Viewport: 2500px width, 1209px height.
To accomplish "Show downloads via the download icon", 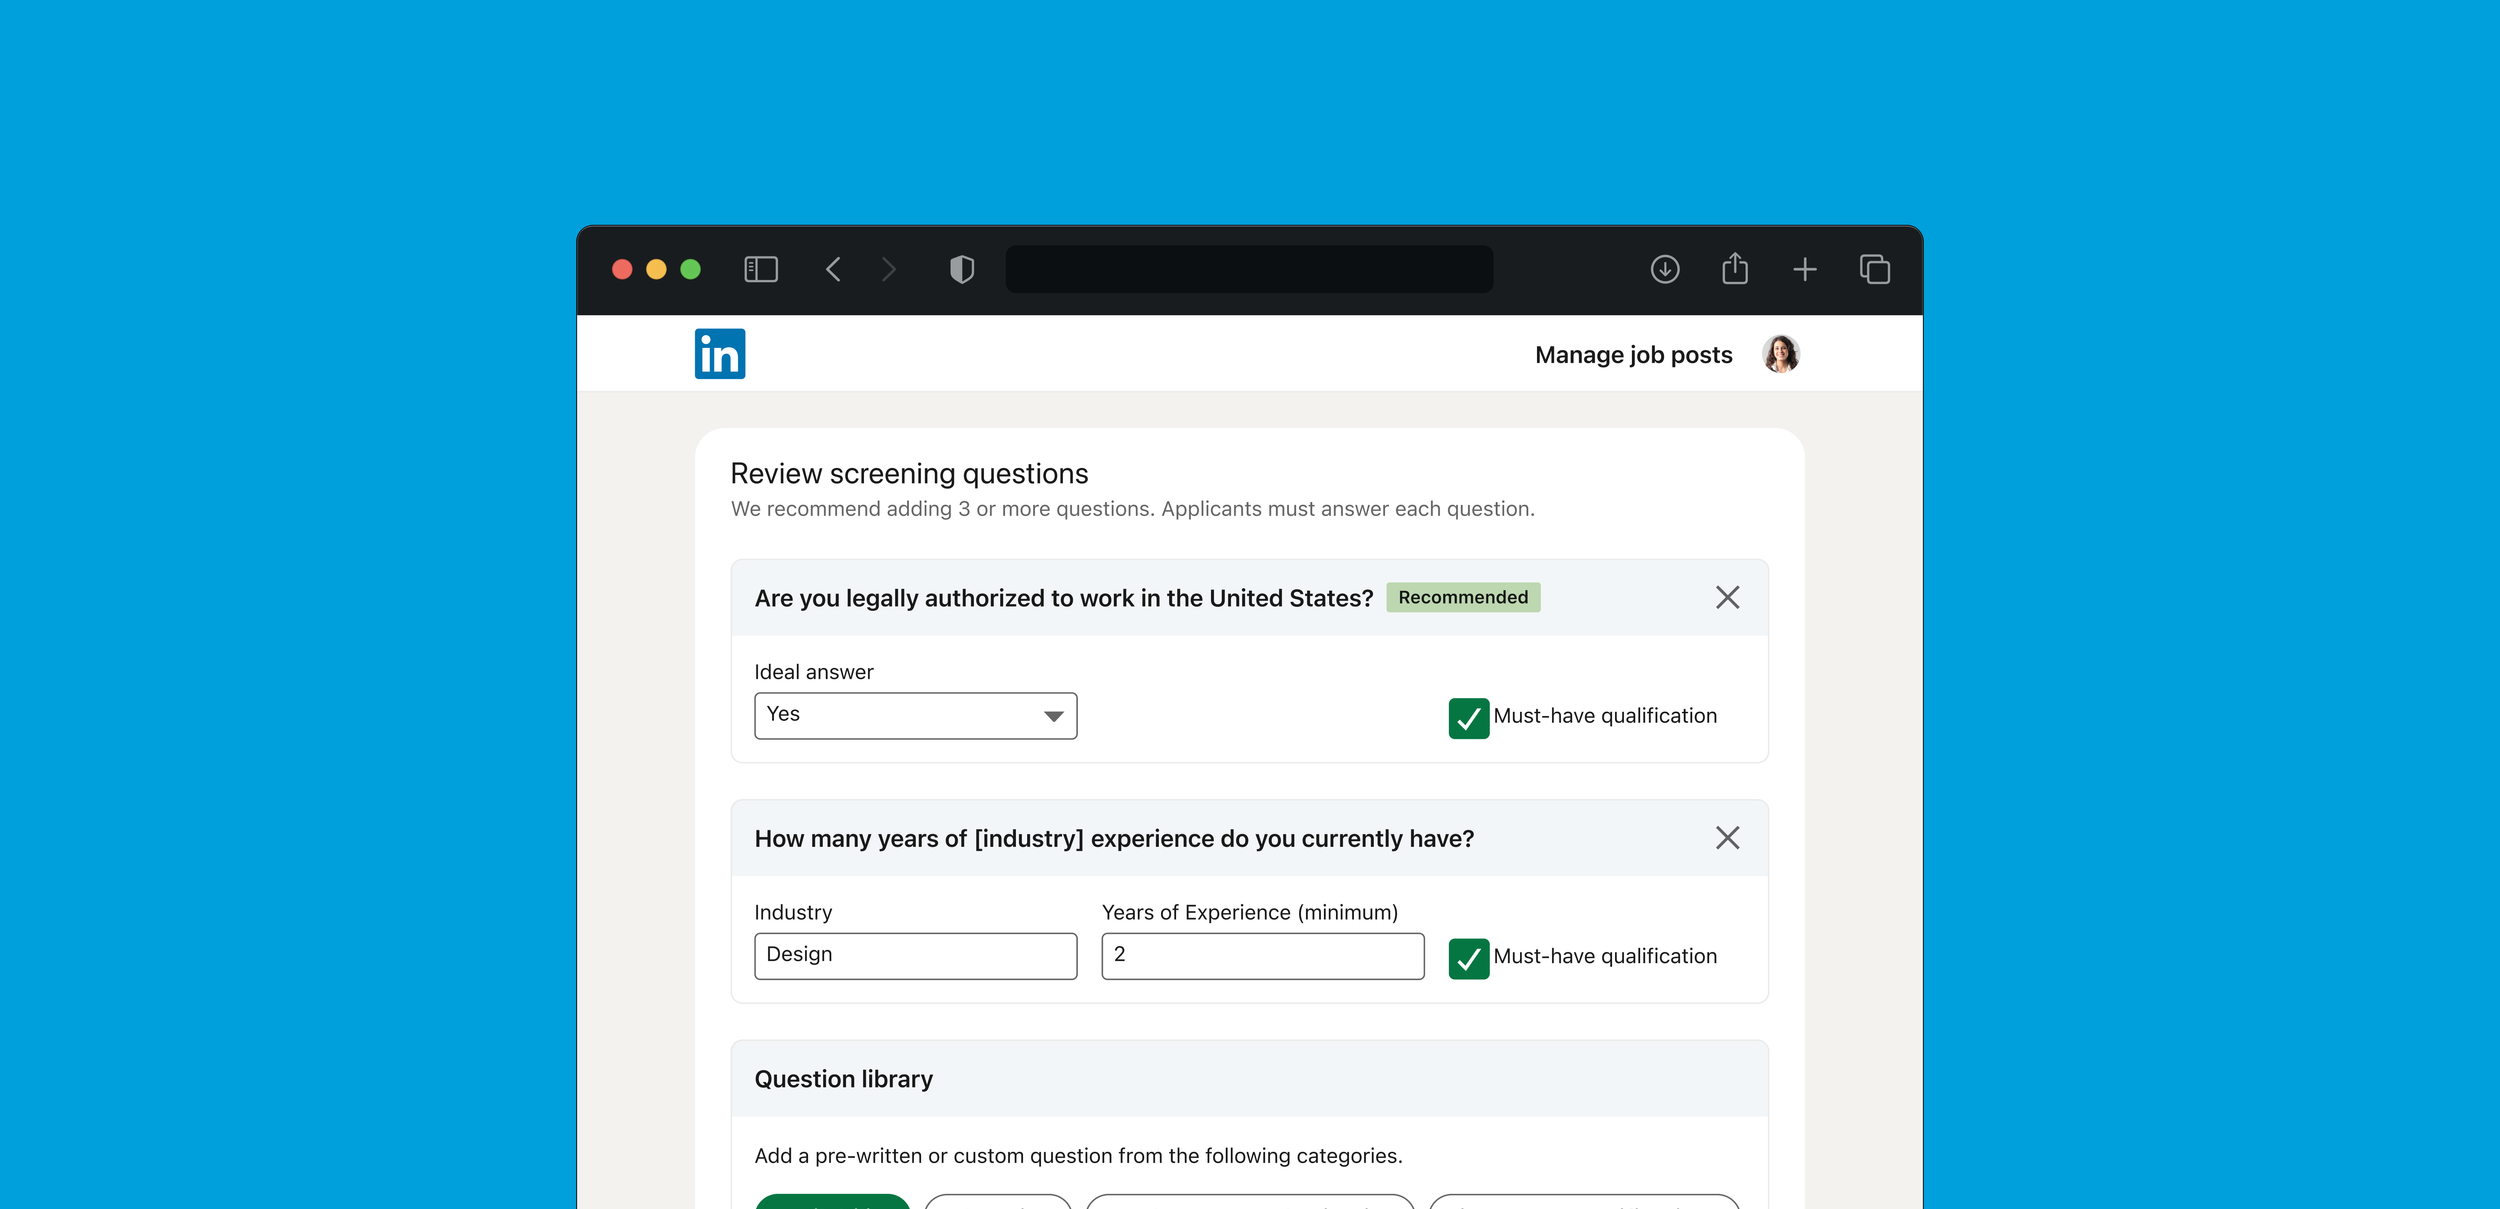I will click(1664, 269).
